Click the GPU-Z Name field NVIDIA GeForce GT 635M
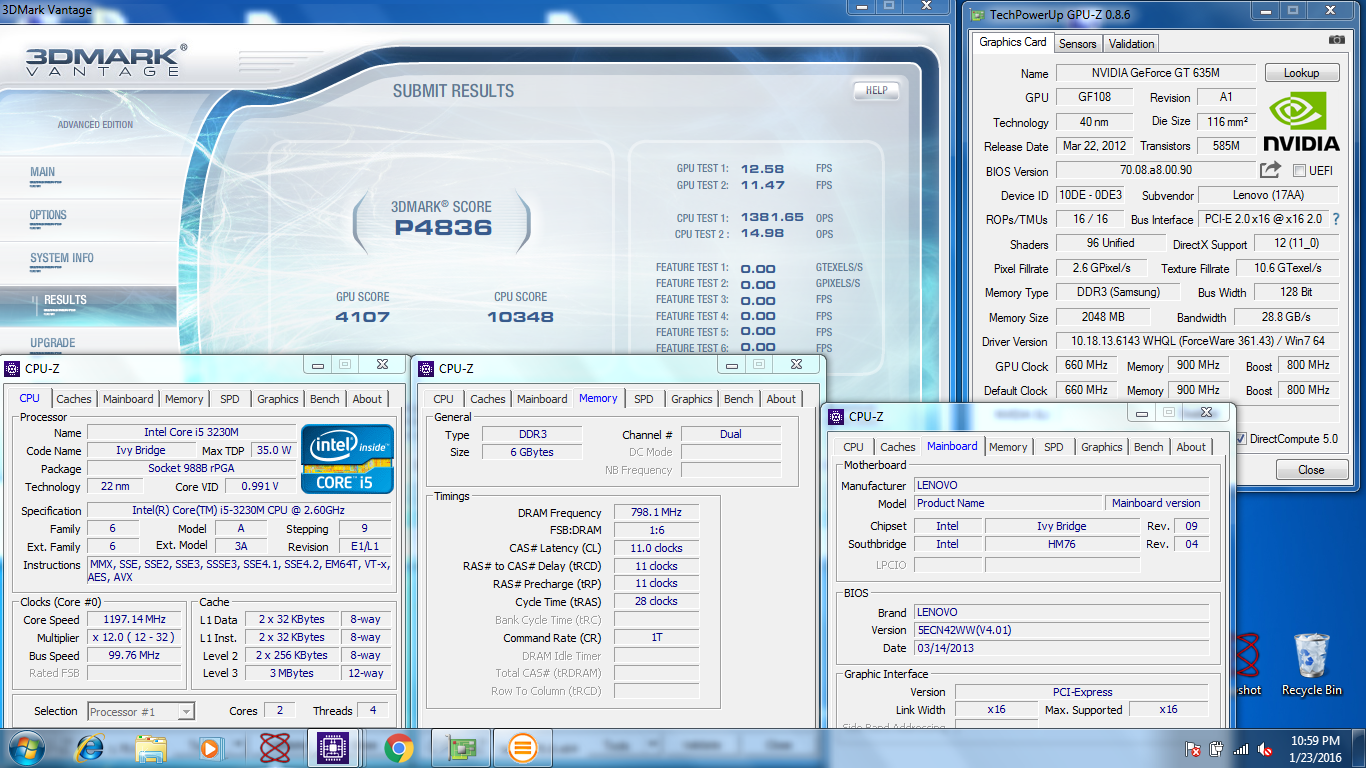This screenshot has width=1366, height=768. coord(1156,73)
